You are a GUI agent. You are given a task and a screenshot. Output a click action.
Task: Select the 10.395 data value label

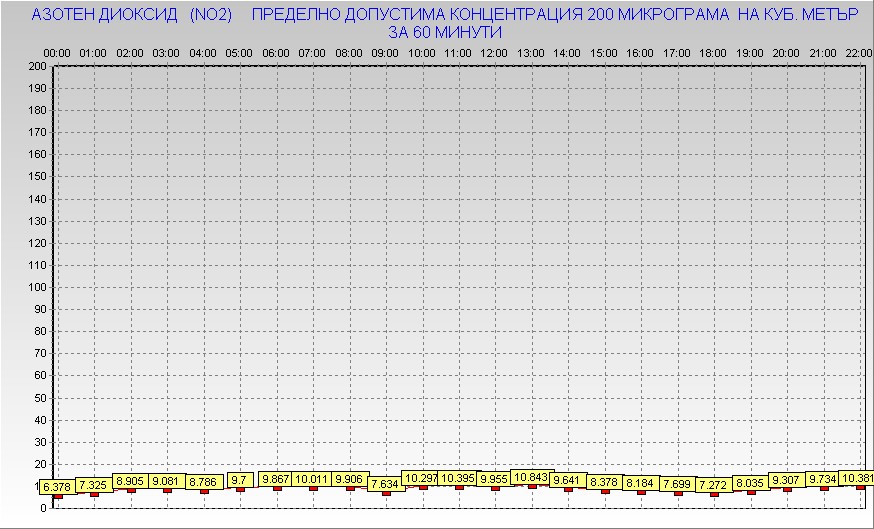click(459, 478)
